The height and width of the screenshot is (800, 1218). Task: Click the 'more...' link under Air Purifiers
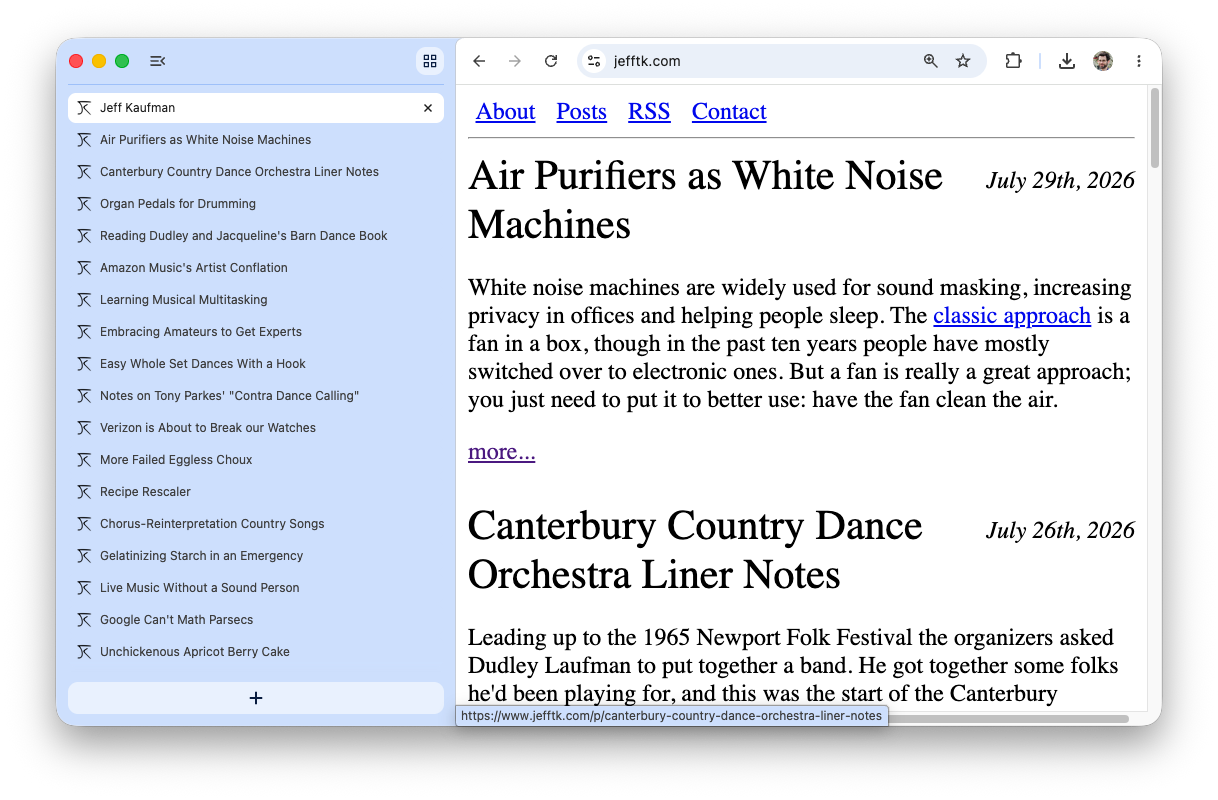[x=501, y=452]
